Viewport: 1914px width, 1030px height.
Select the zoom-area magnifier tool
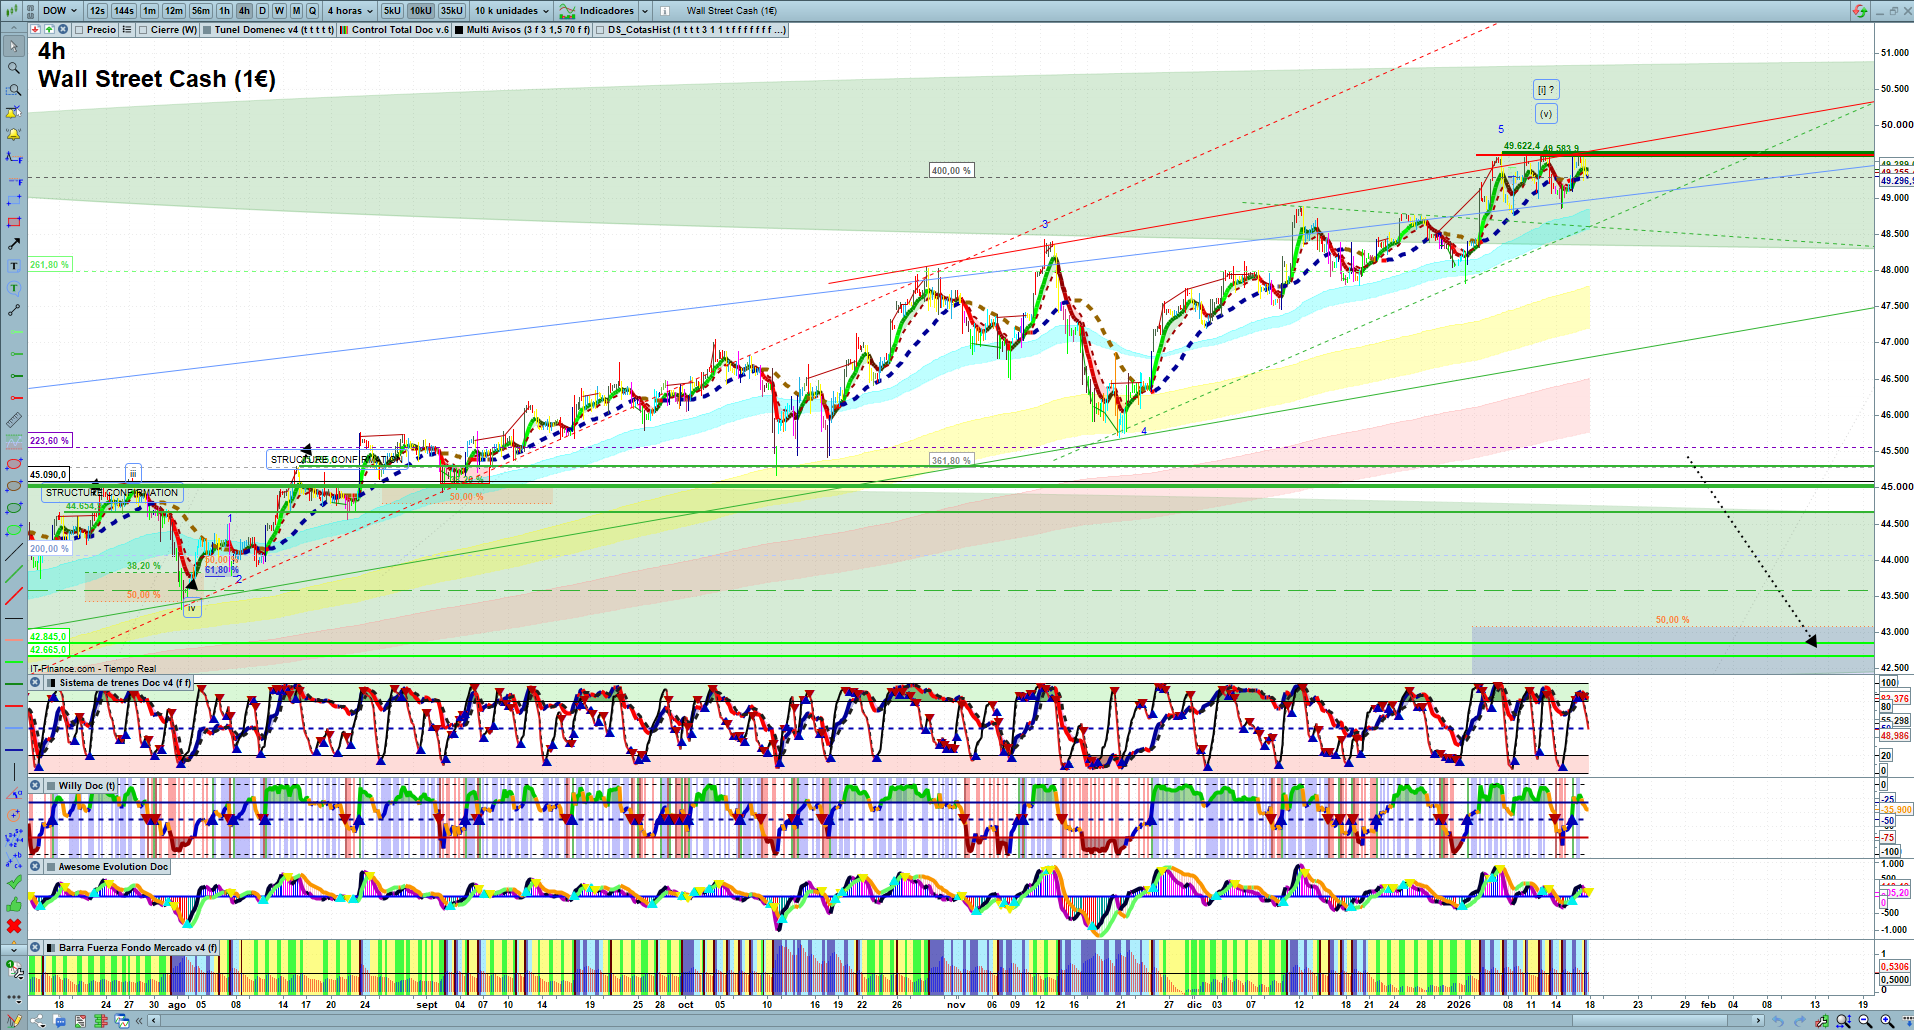point(14,90)
